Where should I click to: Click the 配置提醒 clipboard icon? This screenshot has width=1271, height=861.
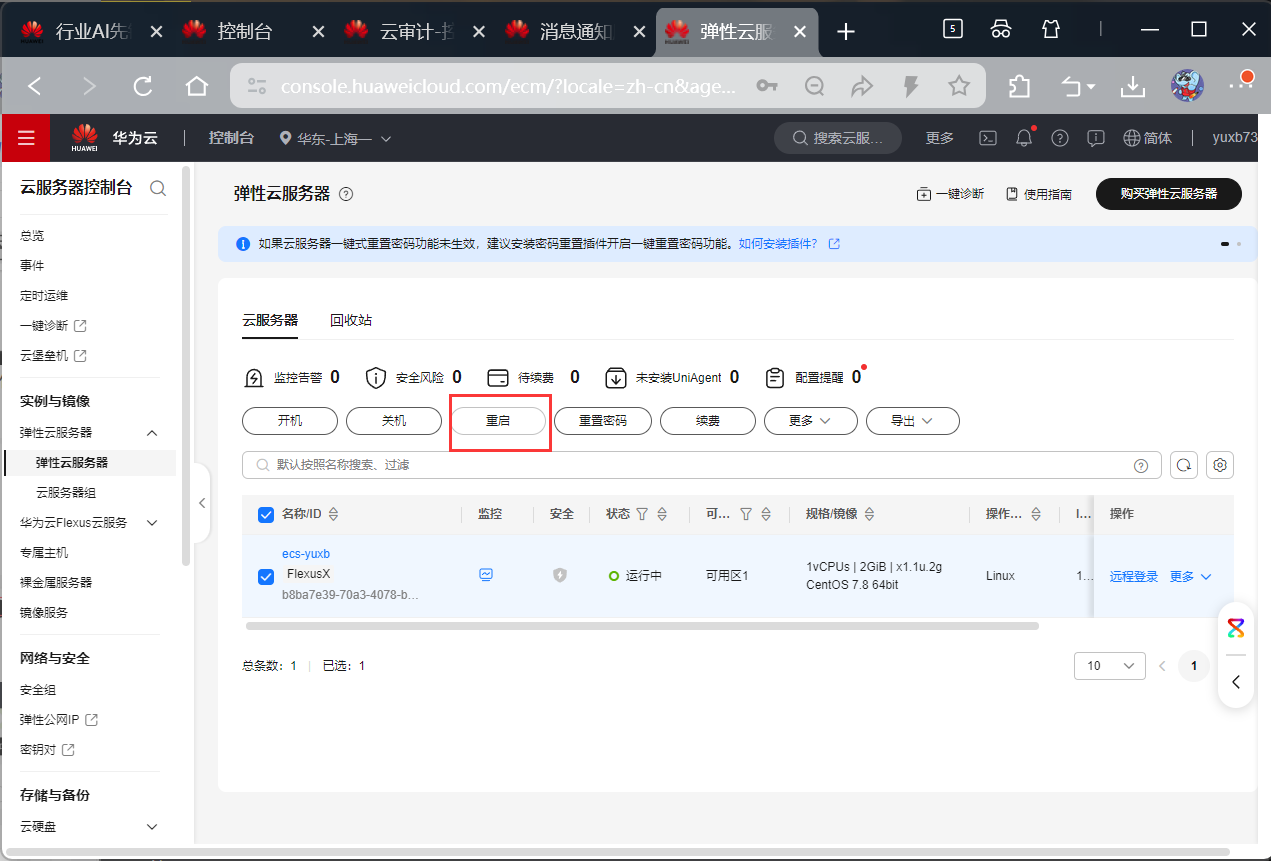[x=774, y=378]
